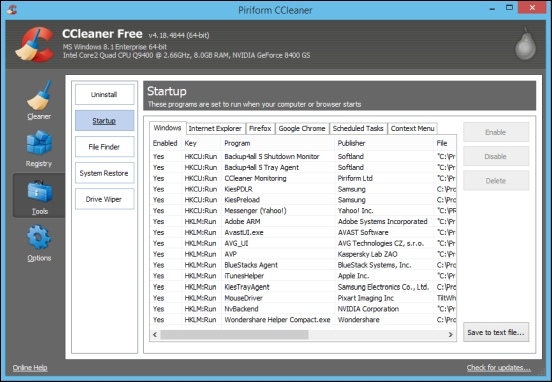This screenshot has width=552, height=382.
Task: Click the Pixart Imaging Inc publisher cell
Action: point(365,298)
